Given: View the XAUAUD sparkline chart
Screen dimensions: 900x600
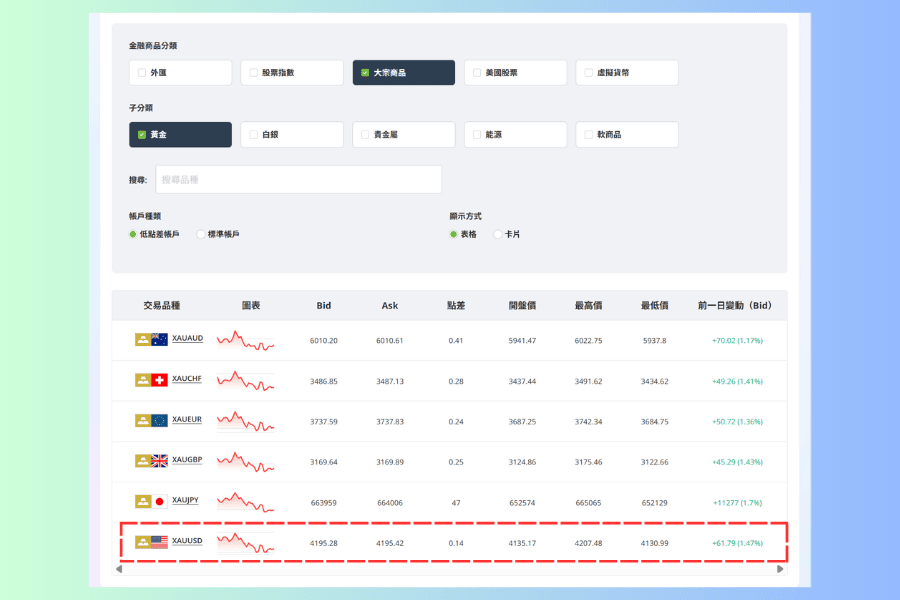Looking at the screenshot, I should coord(246,340).
